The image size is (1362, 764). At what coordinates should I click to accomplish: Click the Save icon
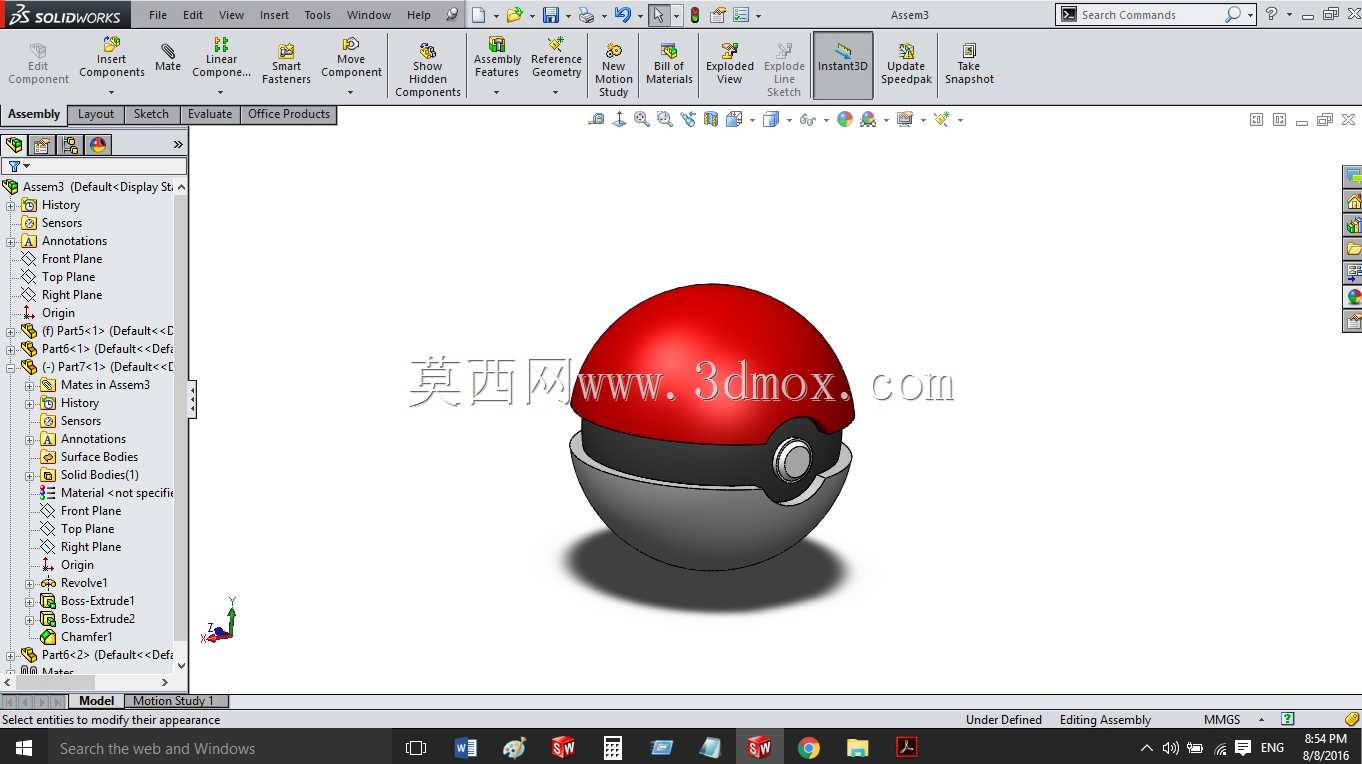[550, 15]
